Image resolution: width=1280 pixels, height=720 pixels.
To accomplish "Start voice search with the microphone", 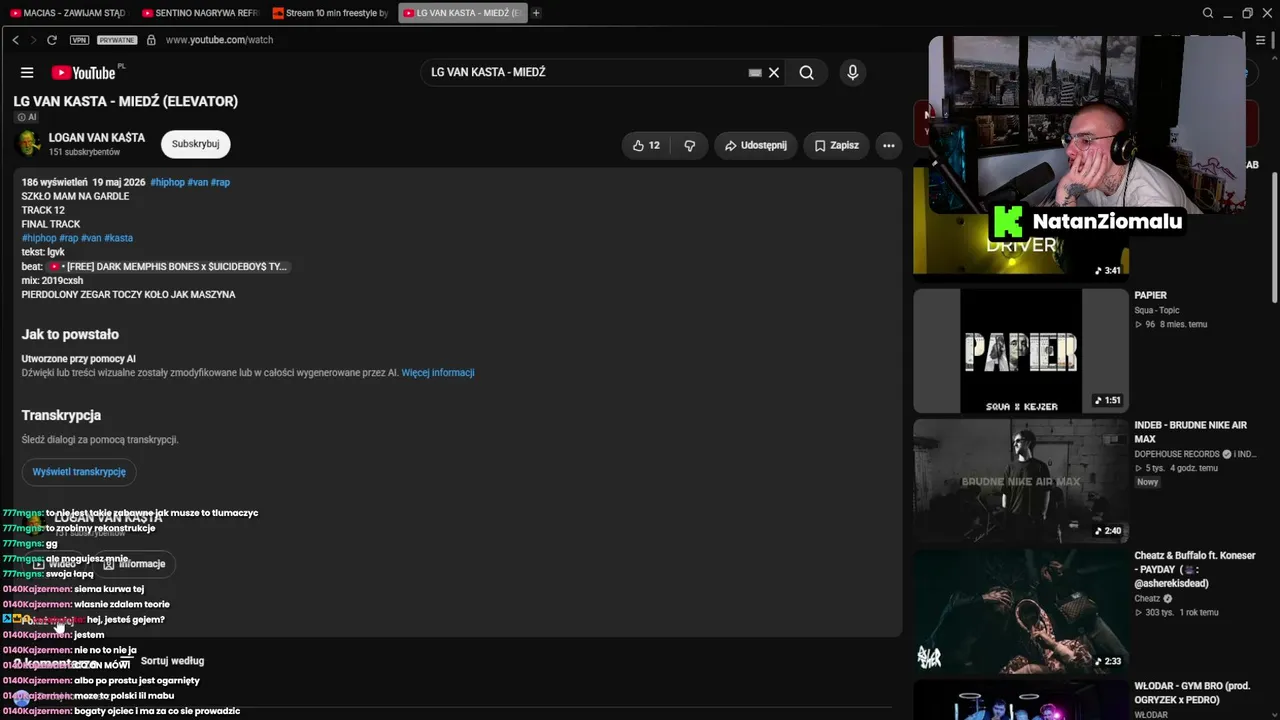I will click(852, 72).
